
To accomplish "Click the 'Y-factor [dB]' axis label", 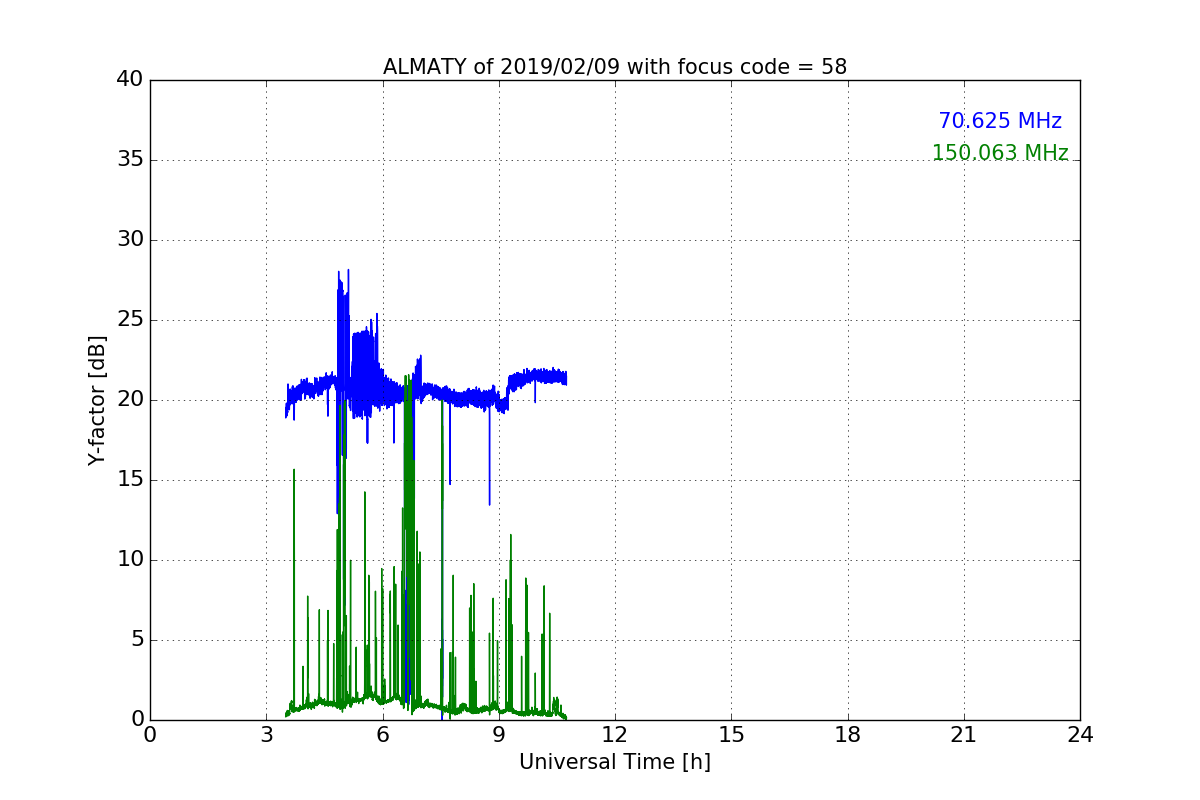I will [x=96, y=400].
